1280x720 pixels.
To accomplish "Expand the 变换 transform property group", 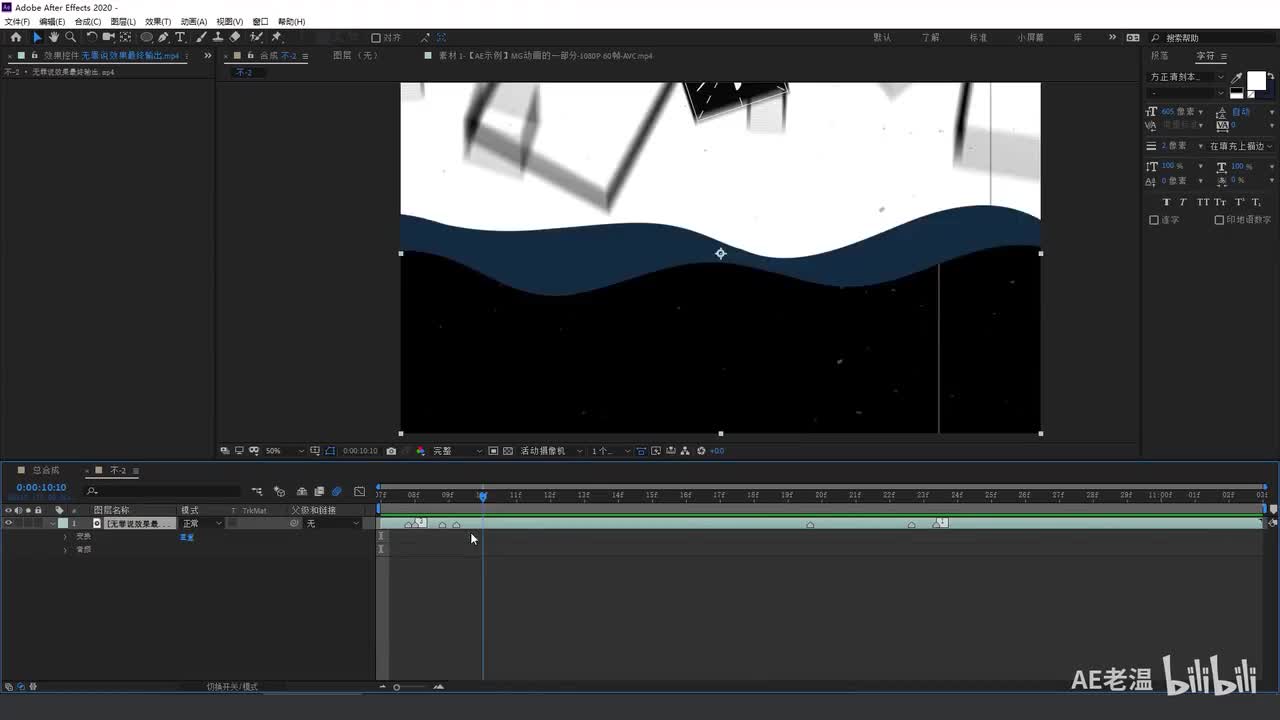I will click(65, 537).
